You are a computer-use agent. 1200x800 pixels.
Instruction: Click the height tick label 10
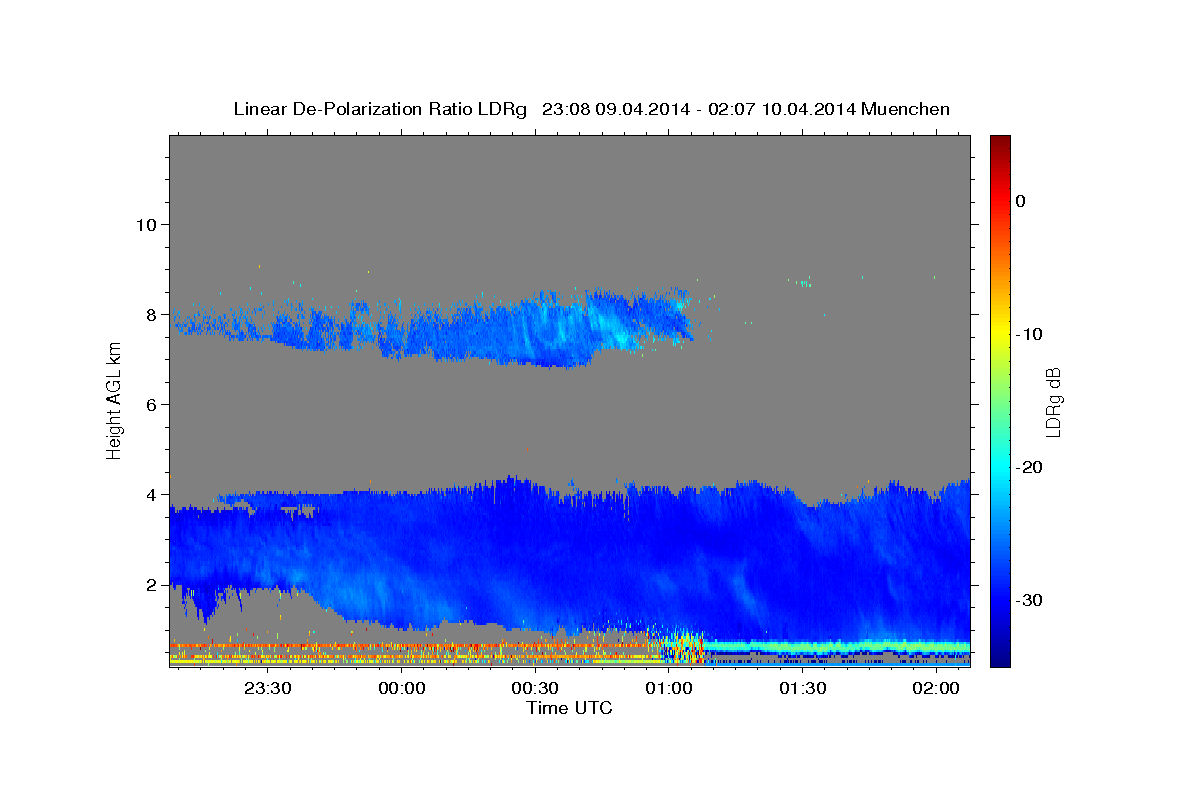click(x=146, y=224)
